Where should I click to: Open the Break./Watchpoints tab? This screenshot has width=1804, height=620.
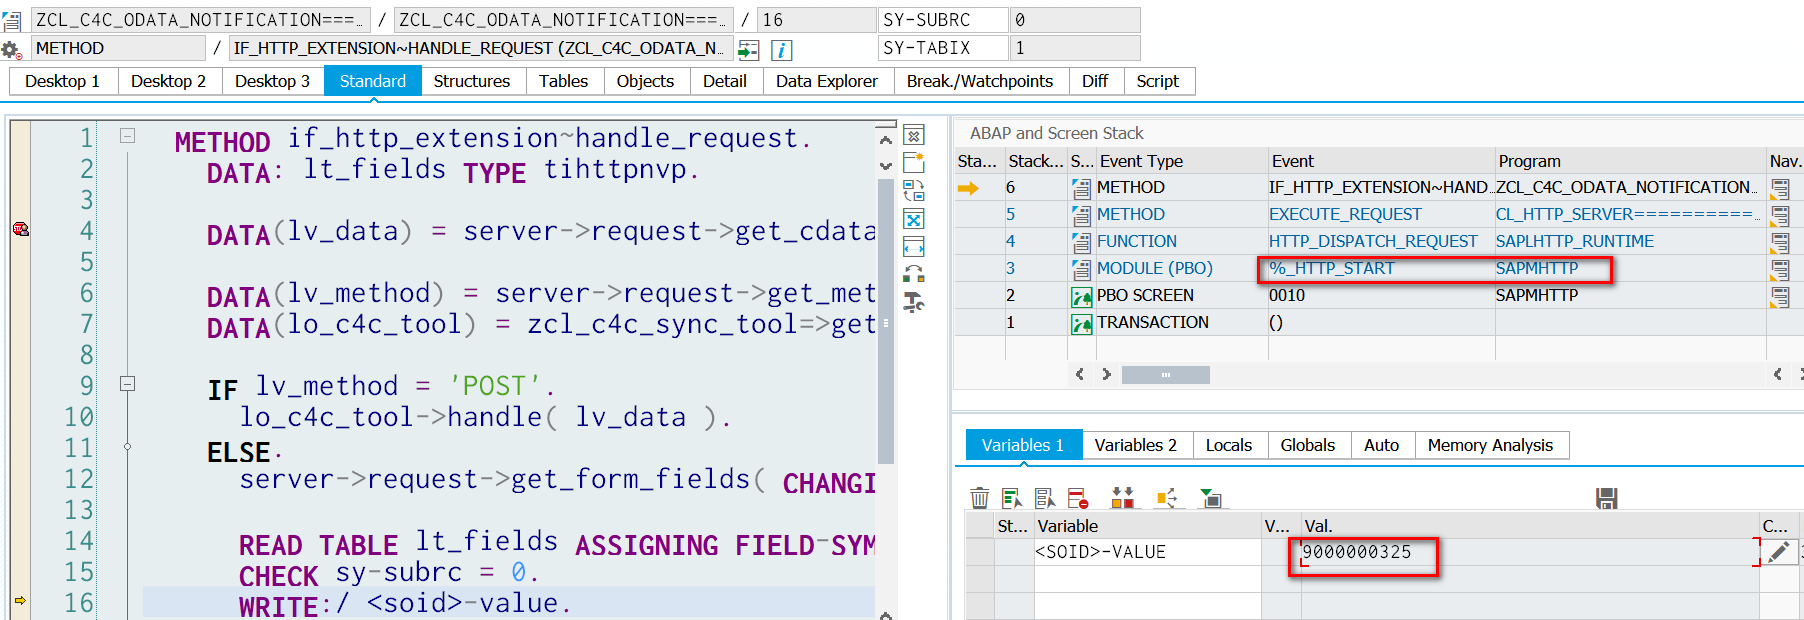coord(980,81)
